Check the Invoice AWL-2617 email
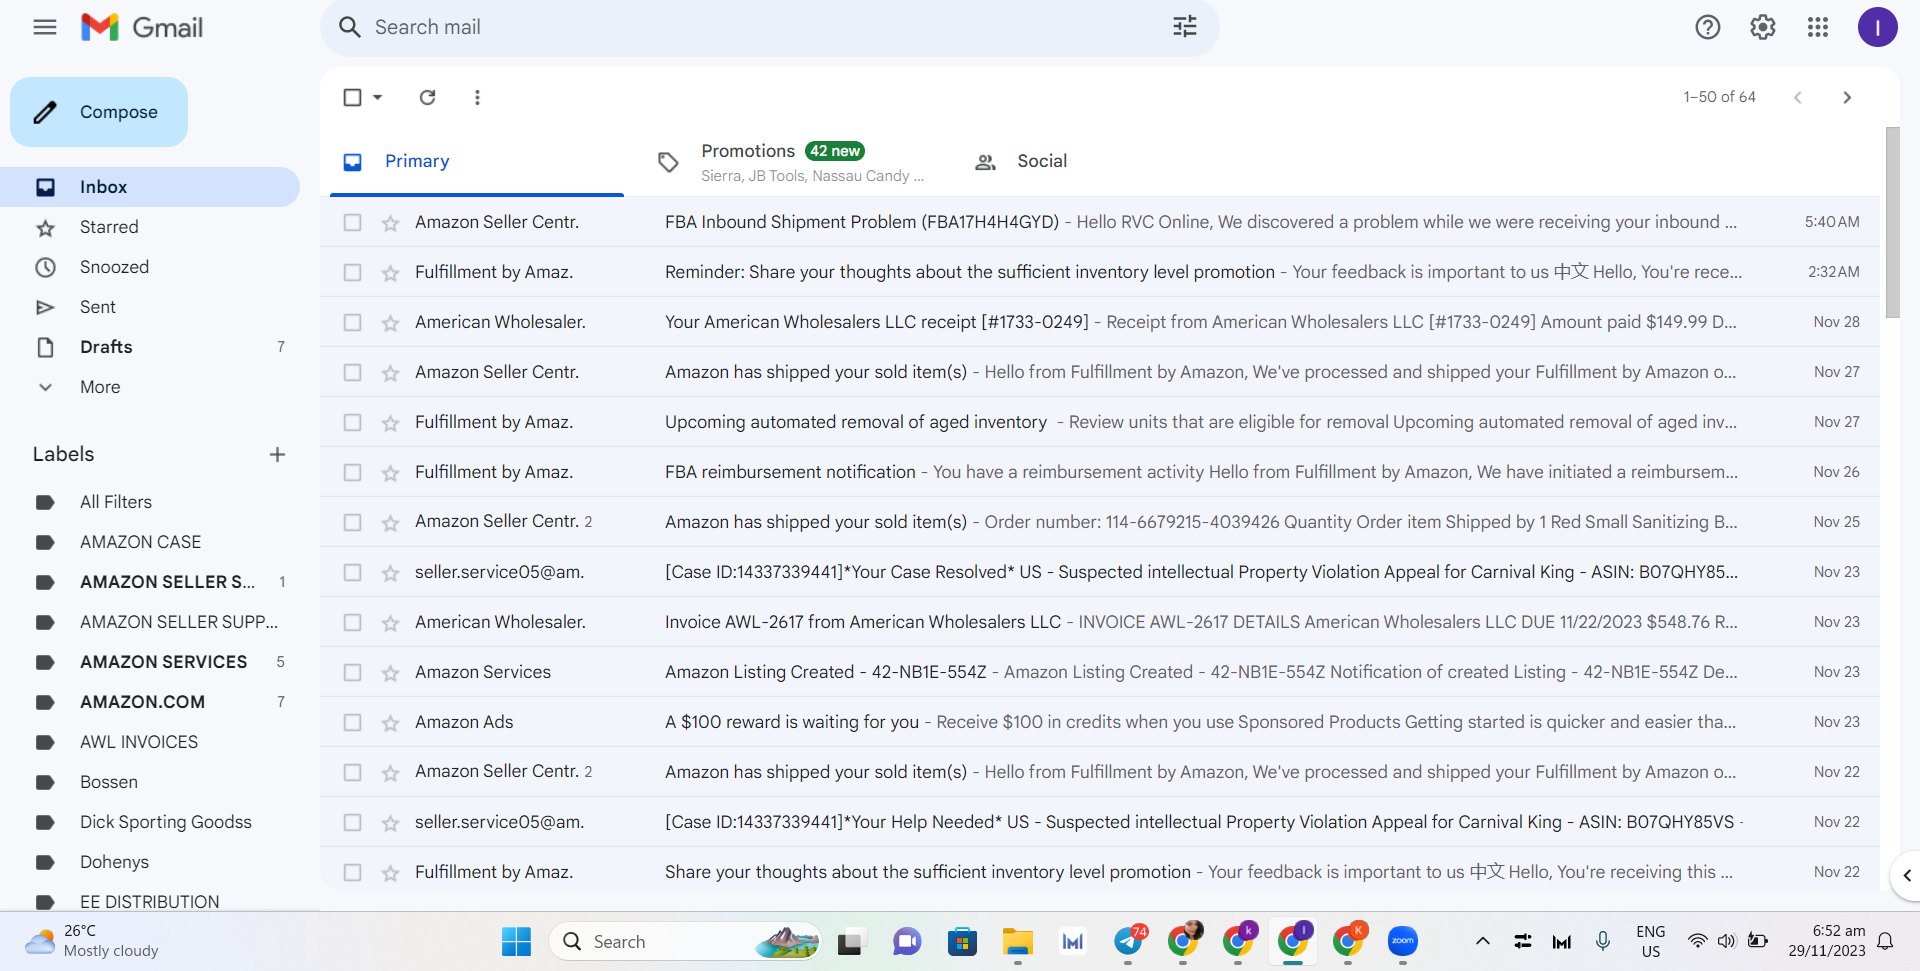 [352, 622]
